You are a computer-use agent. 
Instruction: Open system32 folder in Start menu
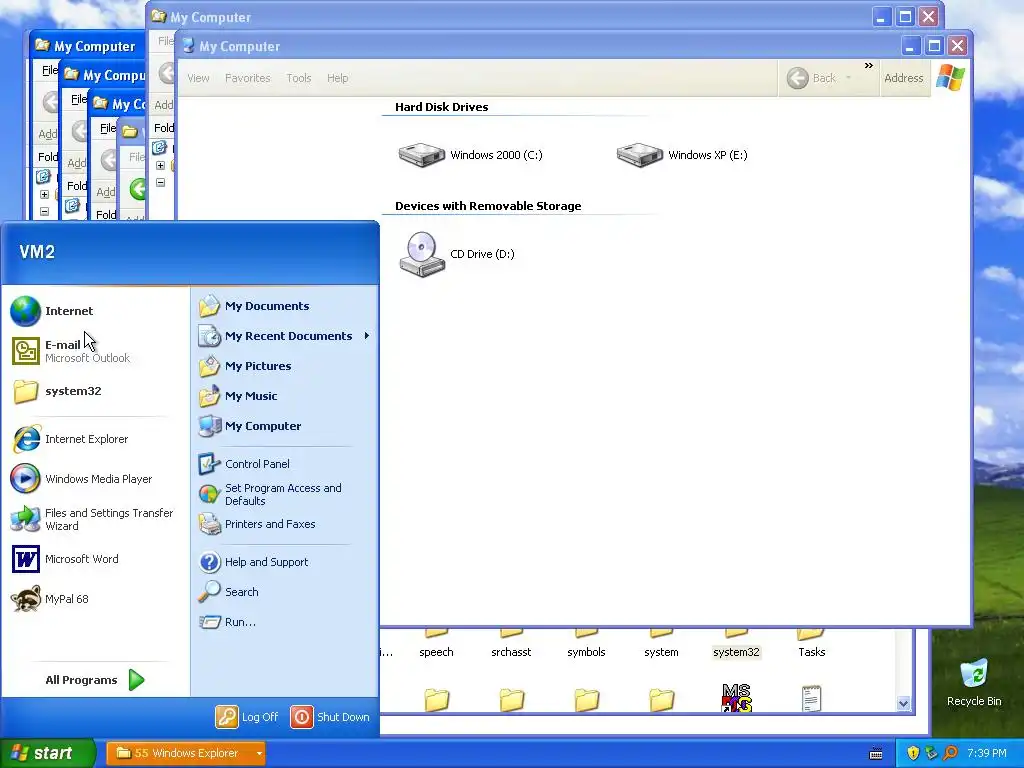[x=57, y=391]
